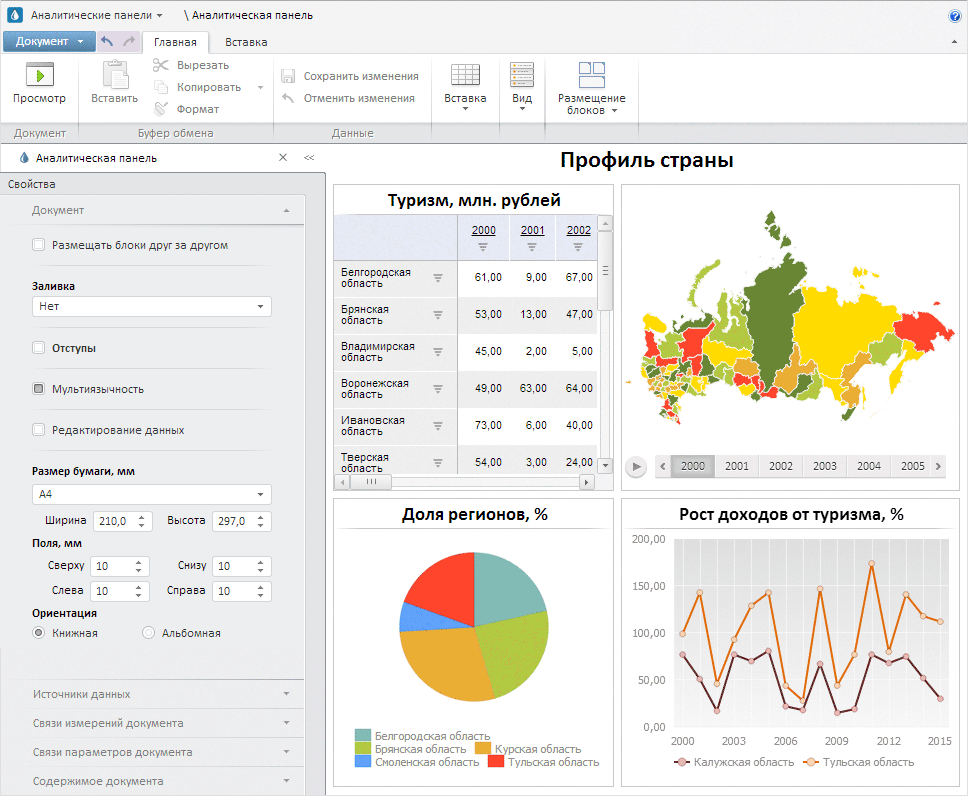Image resolution: width=968 pixels, height=796 pixels.
Task: Select the Альбомная orientation radio button
Action: [x=149, y=633]
